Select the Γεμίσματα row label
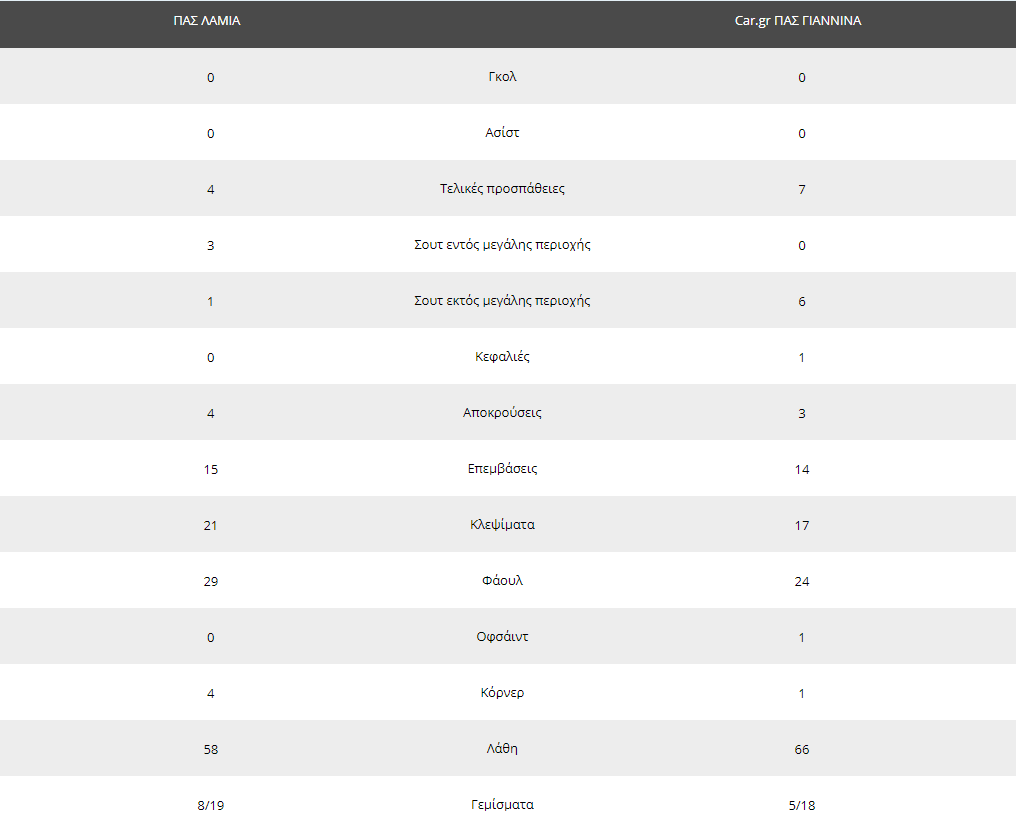The width and height of the screenshot is (1016, 829). tap(502, 804)
